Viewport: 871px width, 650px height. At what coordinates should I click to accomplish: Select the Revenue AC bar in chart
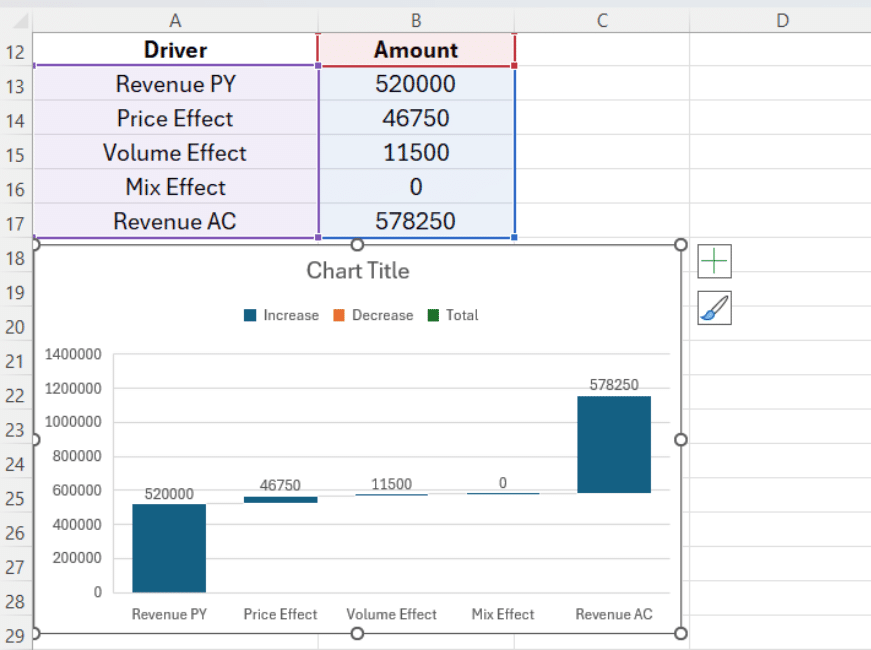[x=614, y=444]
